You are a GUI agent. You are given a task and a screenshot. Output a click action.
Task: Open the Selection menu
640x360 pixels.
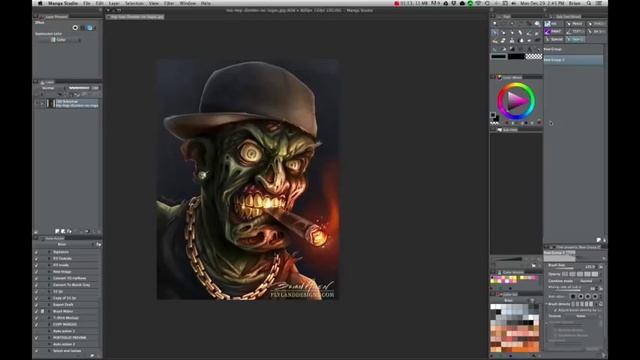[134, 3]
